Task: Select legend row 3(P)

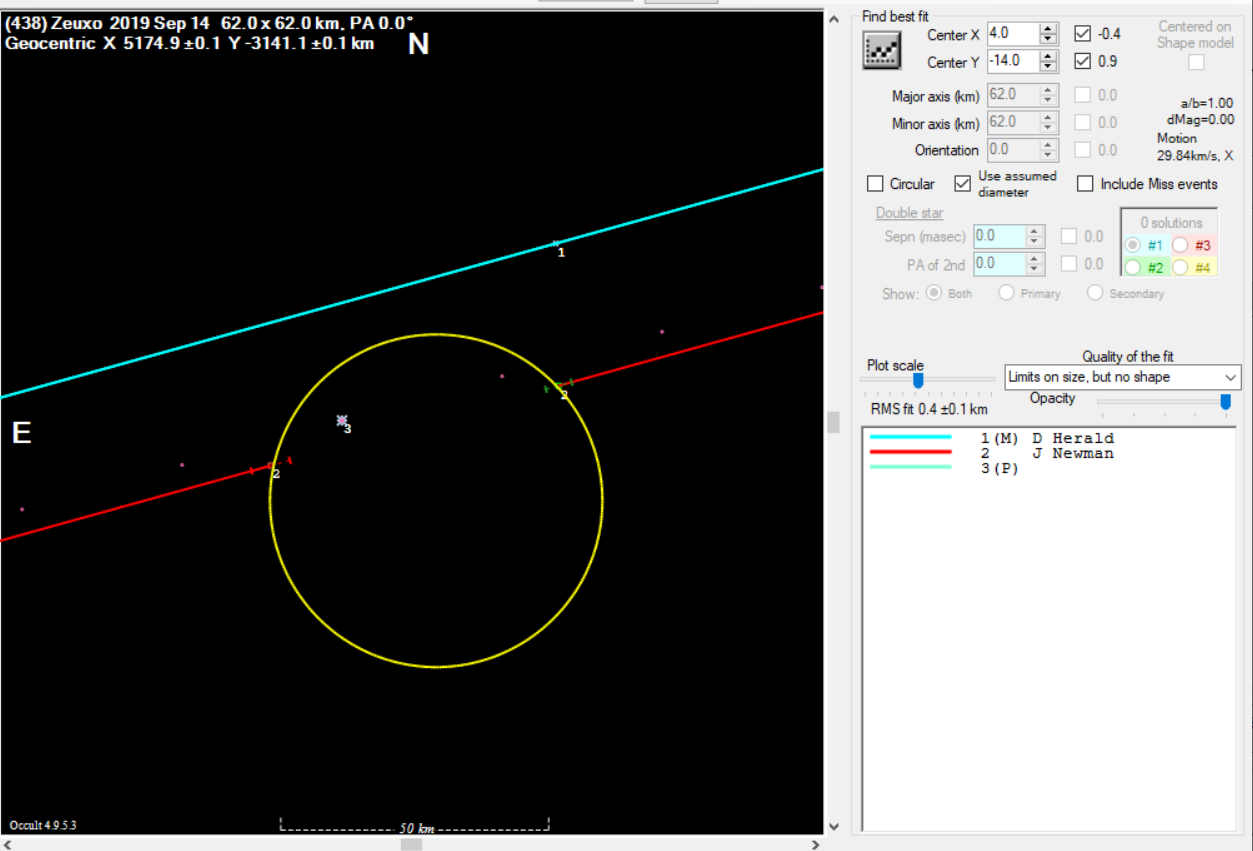Action: [1047, 469]
